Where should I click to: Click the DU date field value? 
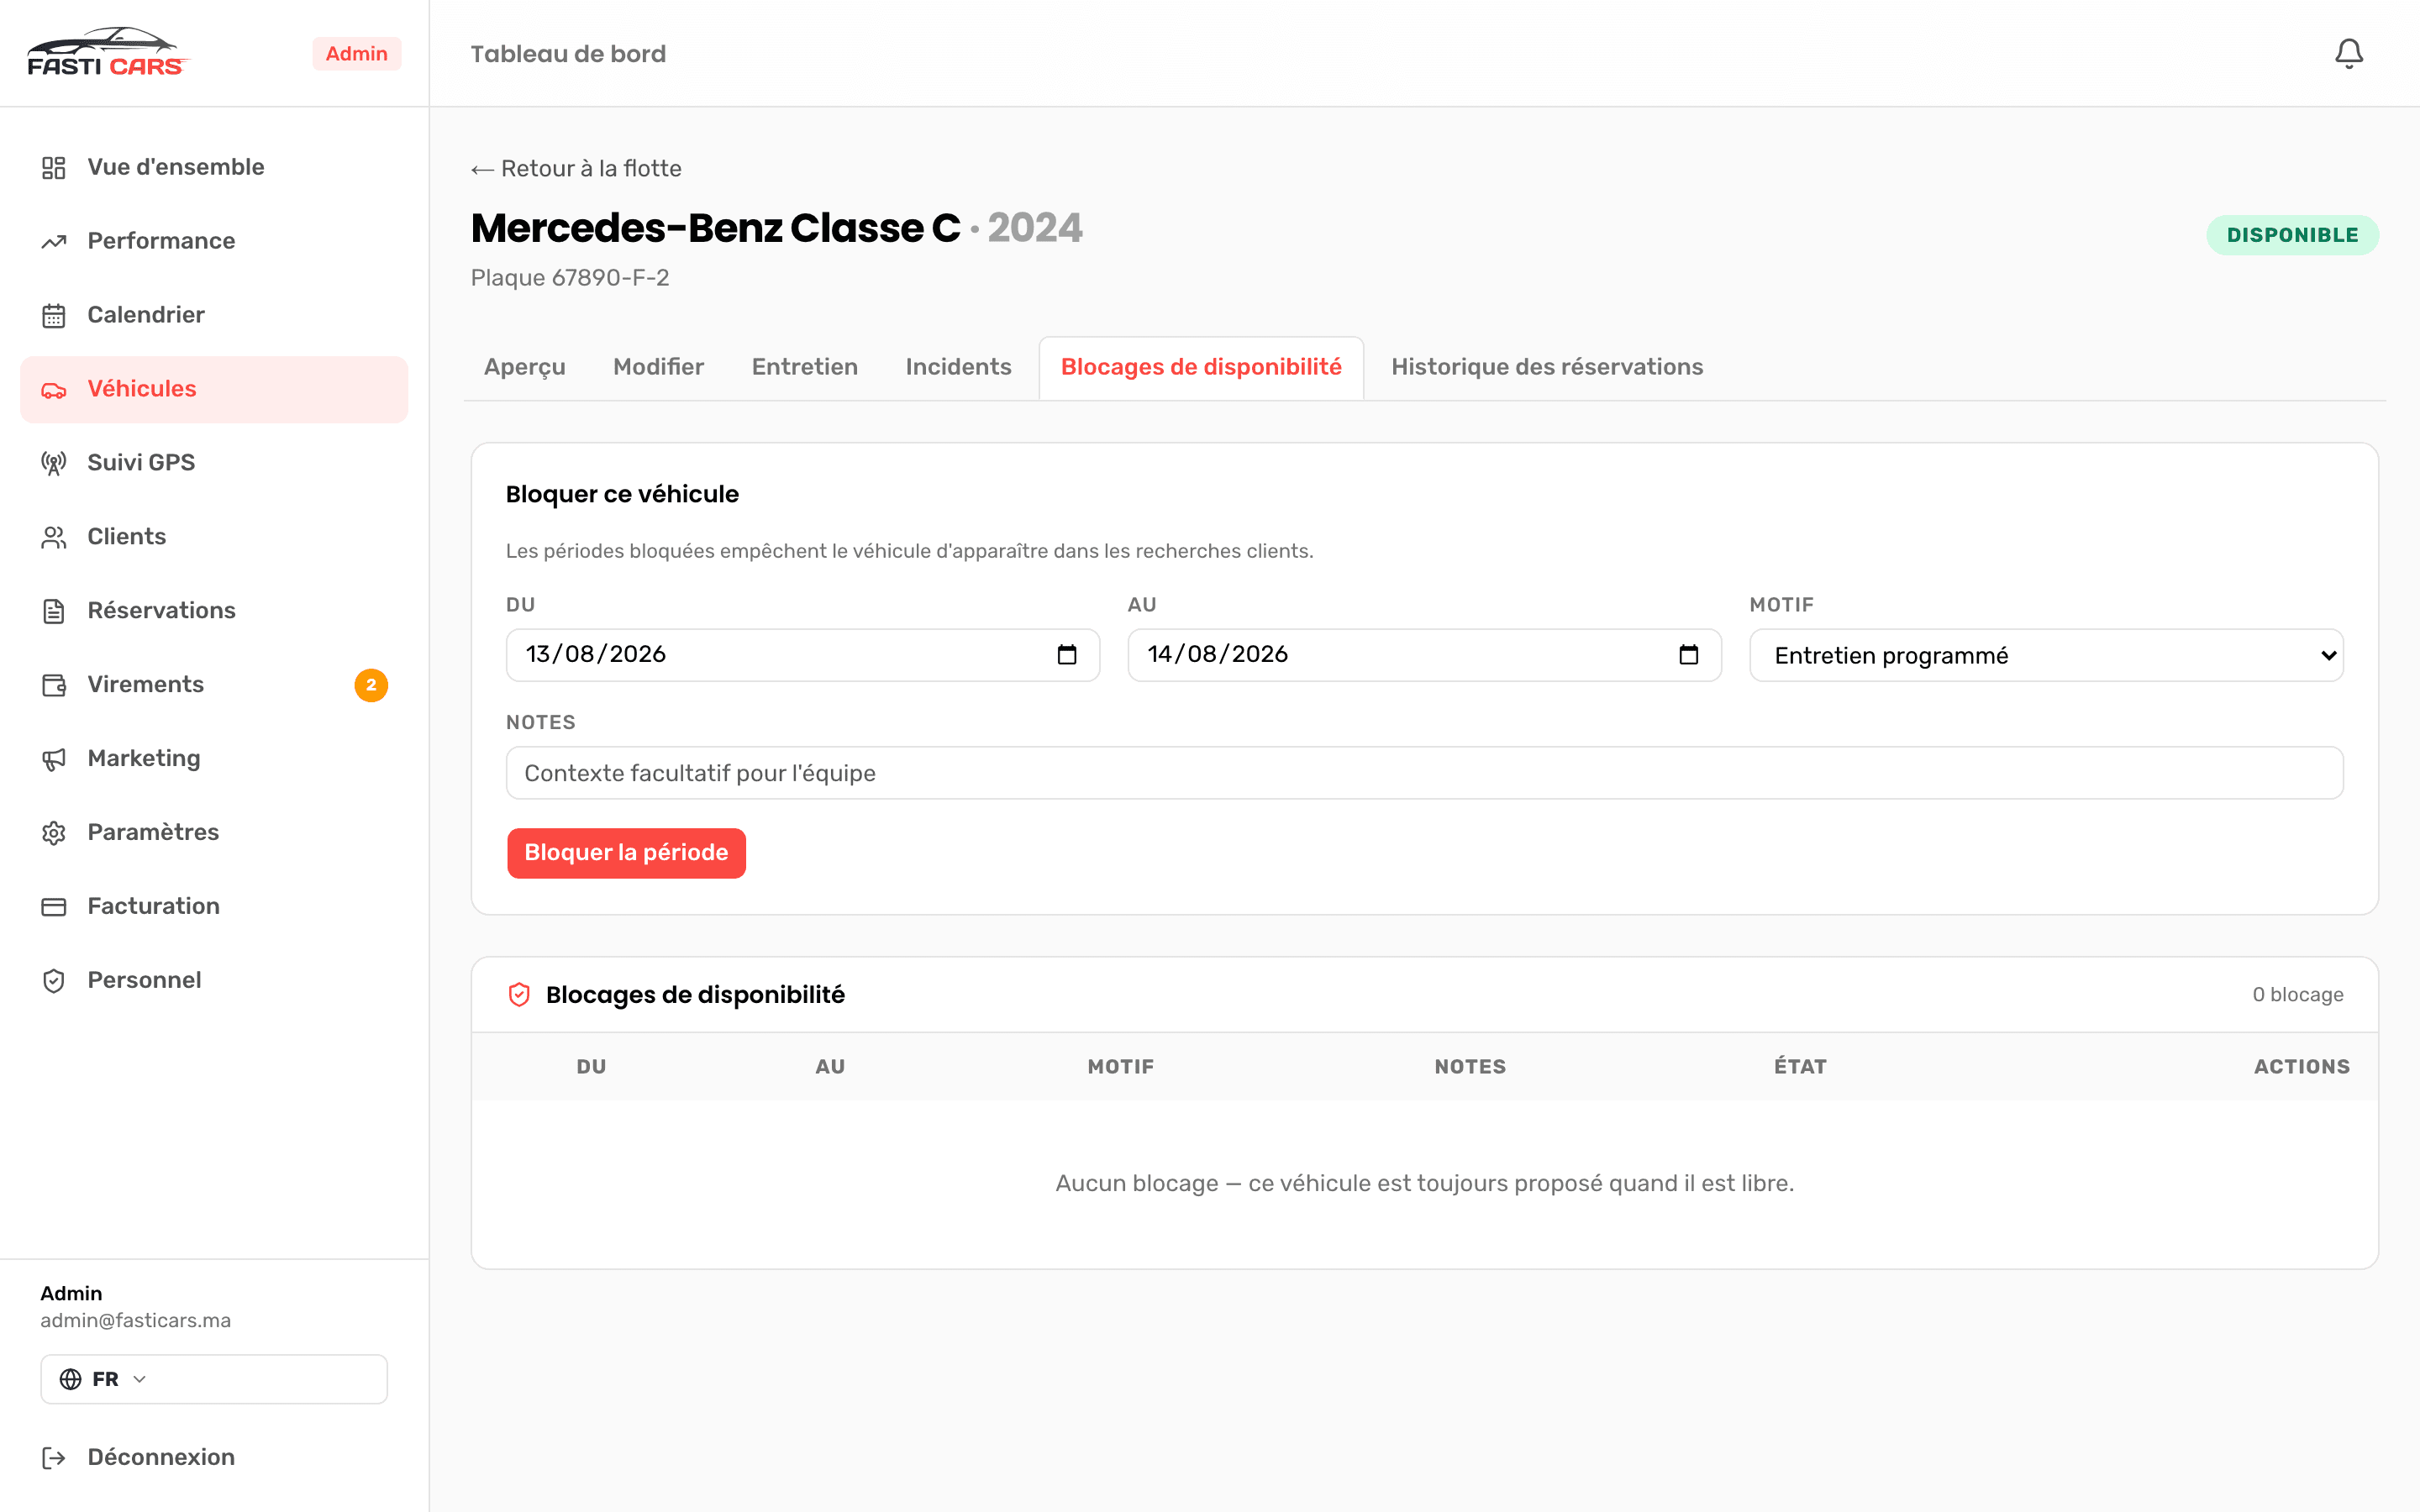(596, 654)
